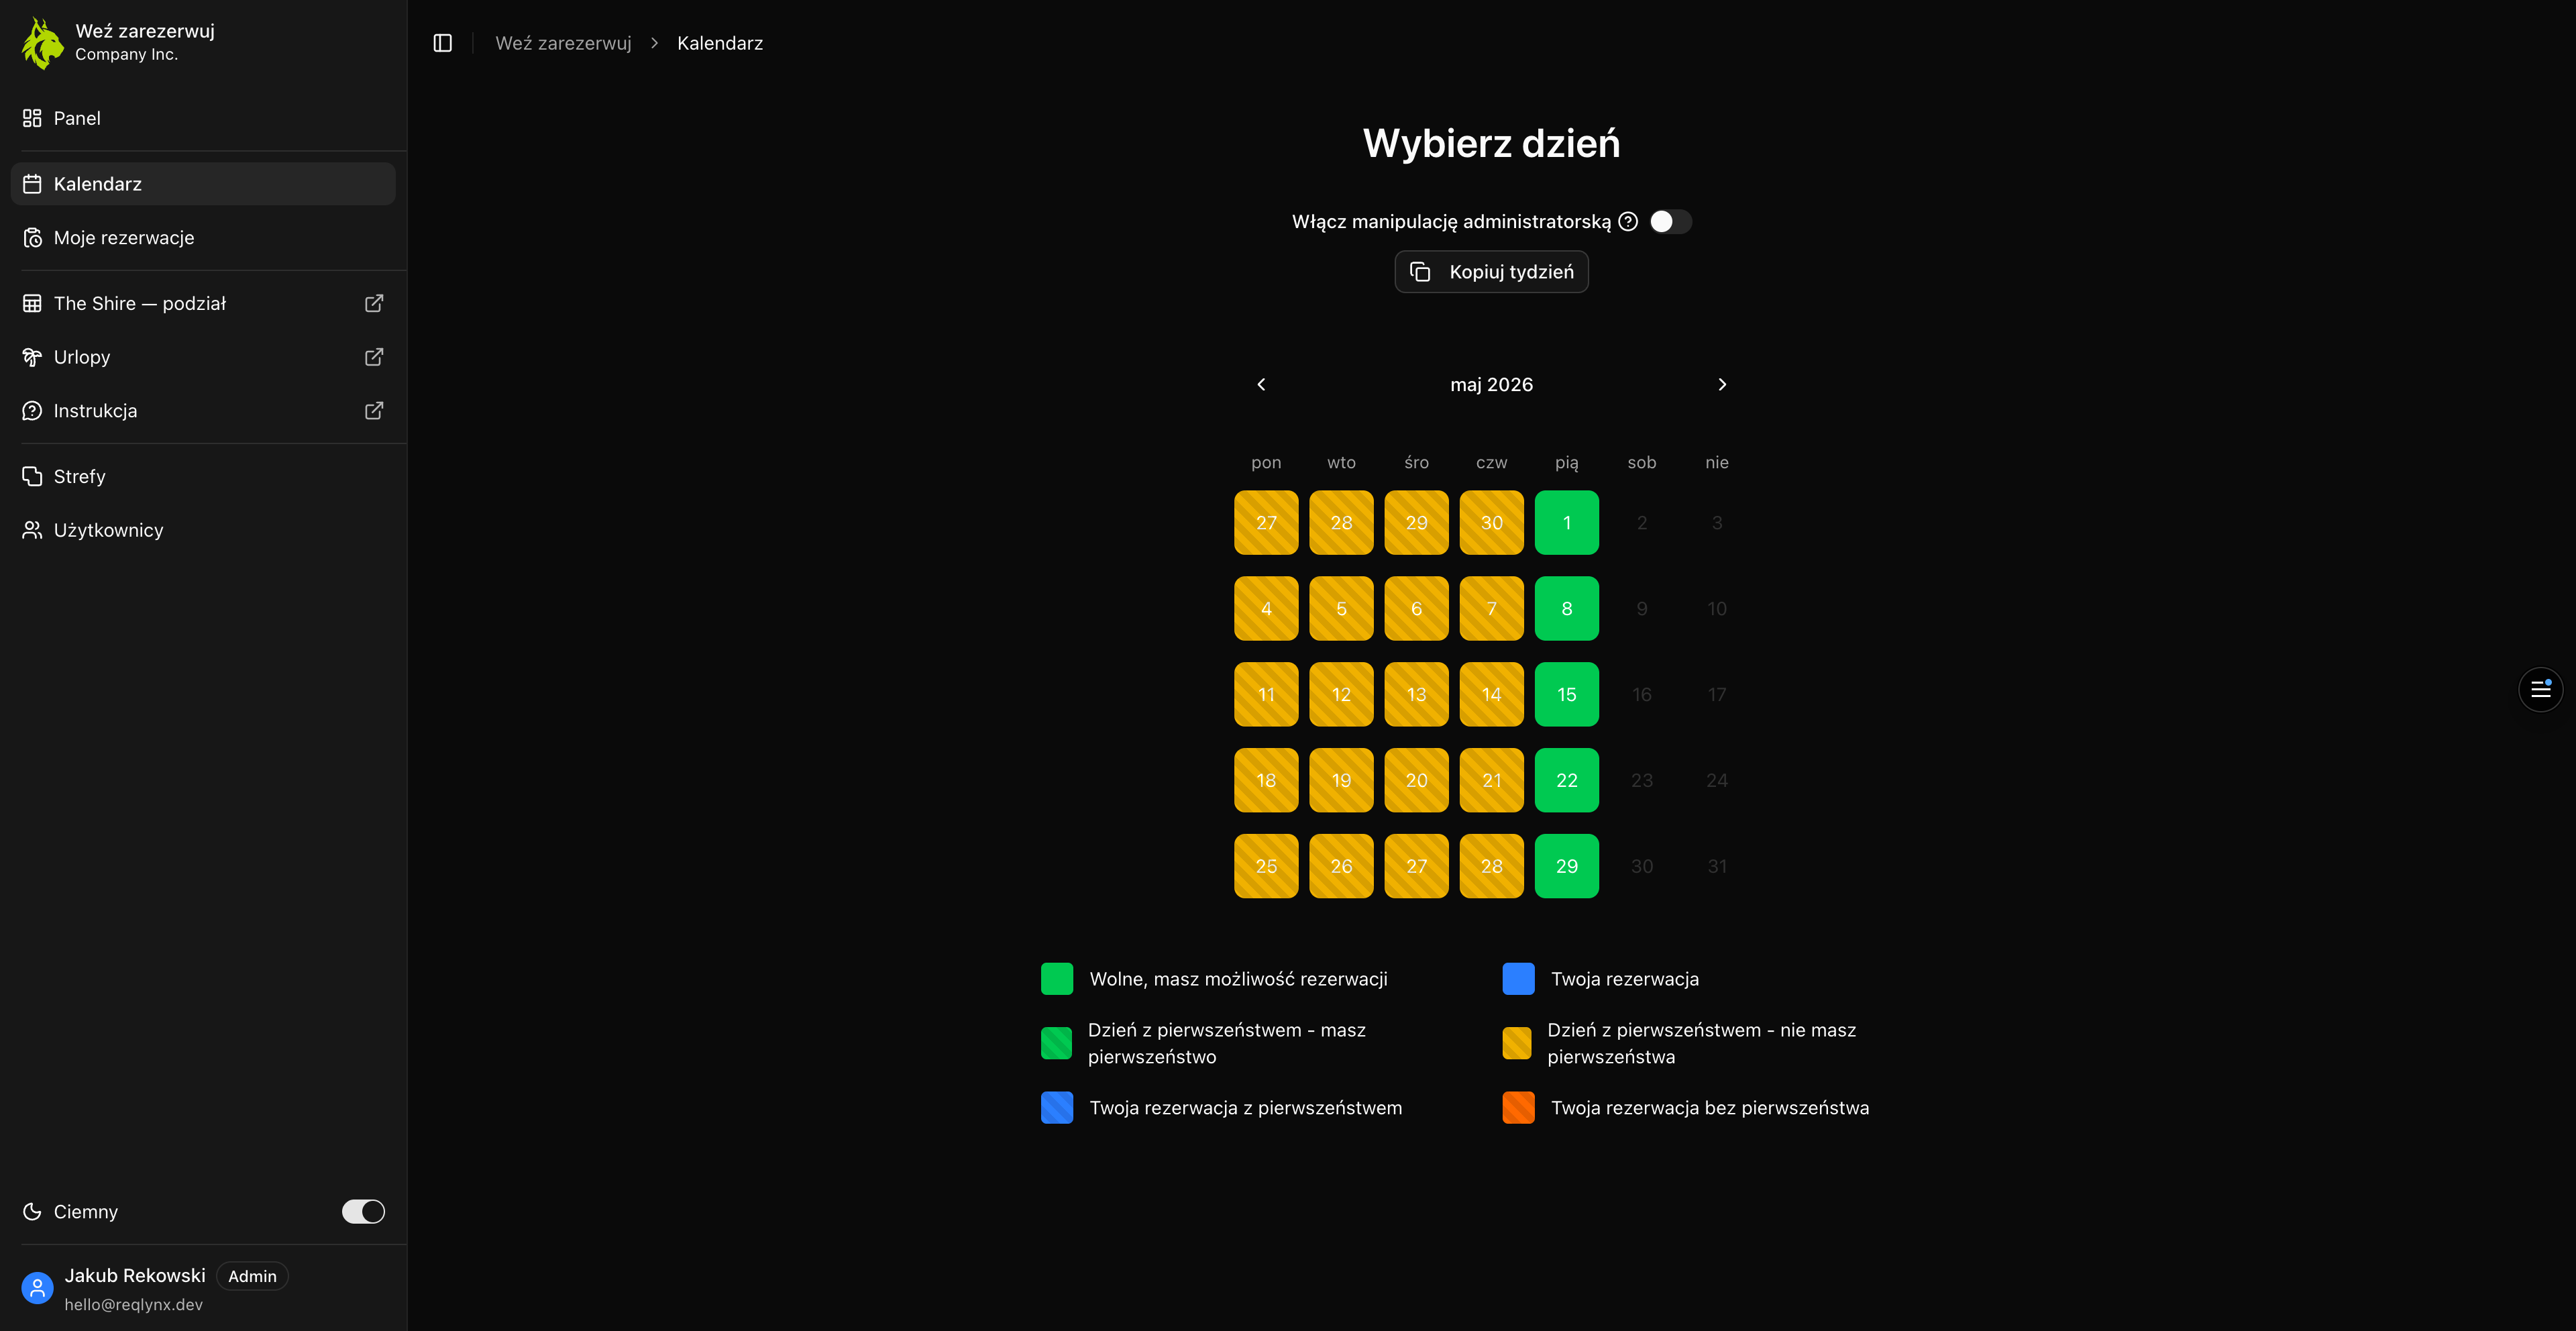Click the The Shire table icon
The width and height of the screenshot is (2576, 1331).
tap(32, 303)
